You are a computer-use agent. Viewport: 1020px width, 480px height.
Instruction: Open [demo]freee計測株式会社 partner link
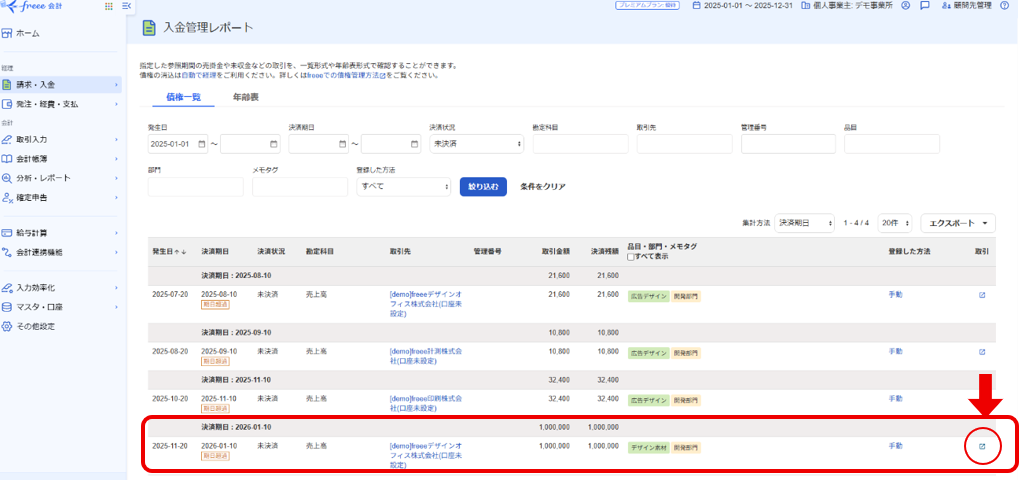(x=426, y=355)
